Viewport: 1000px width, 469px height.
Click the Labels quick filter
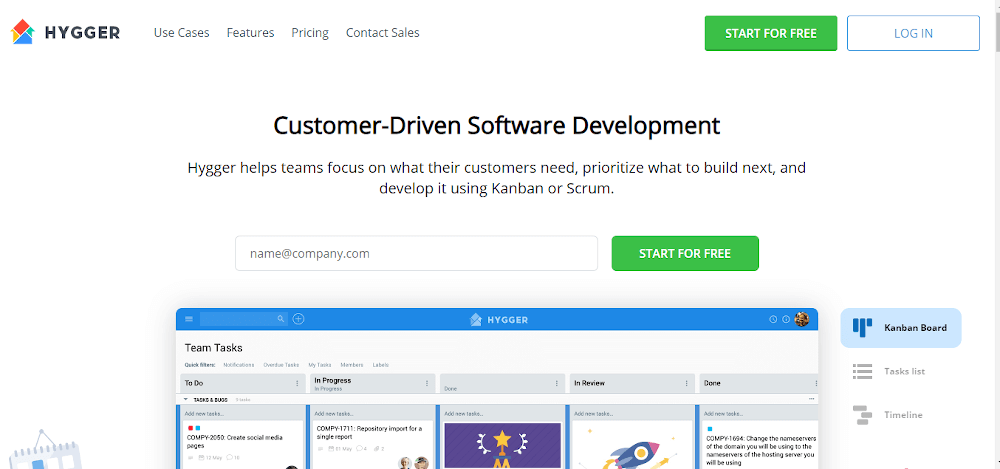coord(381,365)
